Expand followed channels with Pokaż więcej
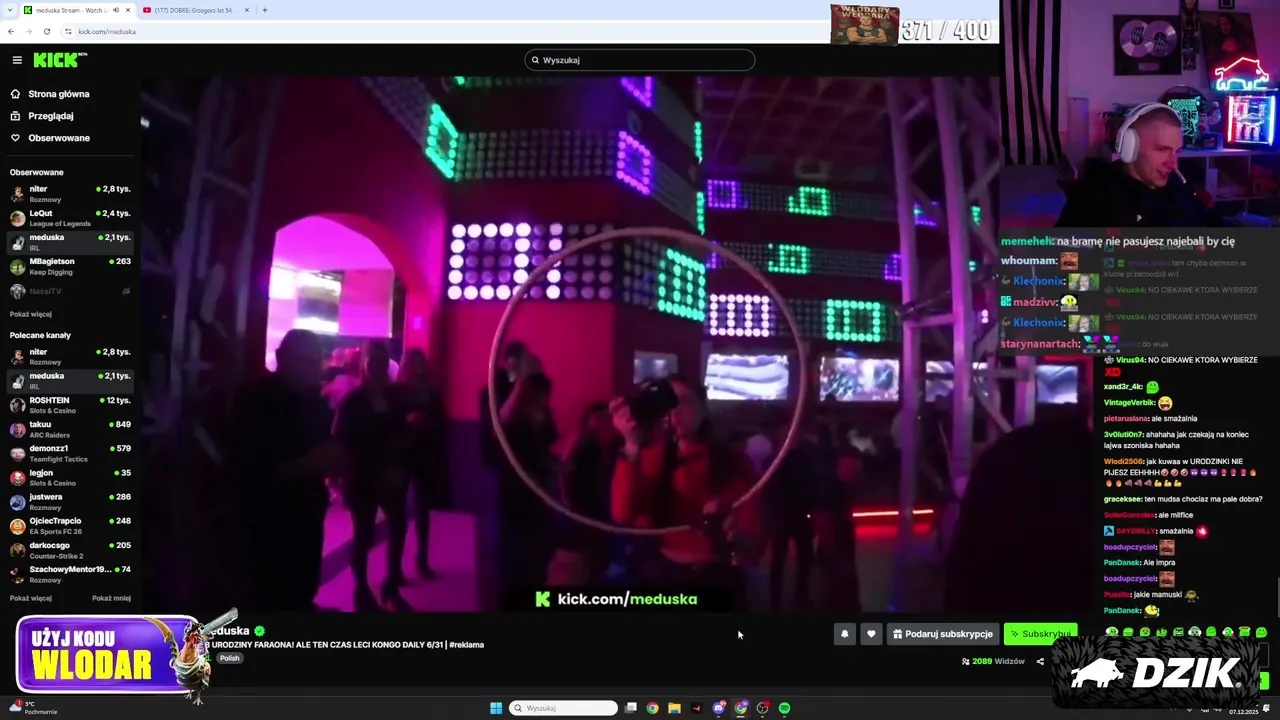 click(x=31, y=314)
